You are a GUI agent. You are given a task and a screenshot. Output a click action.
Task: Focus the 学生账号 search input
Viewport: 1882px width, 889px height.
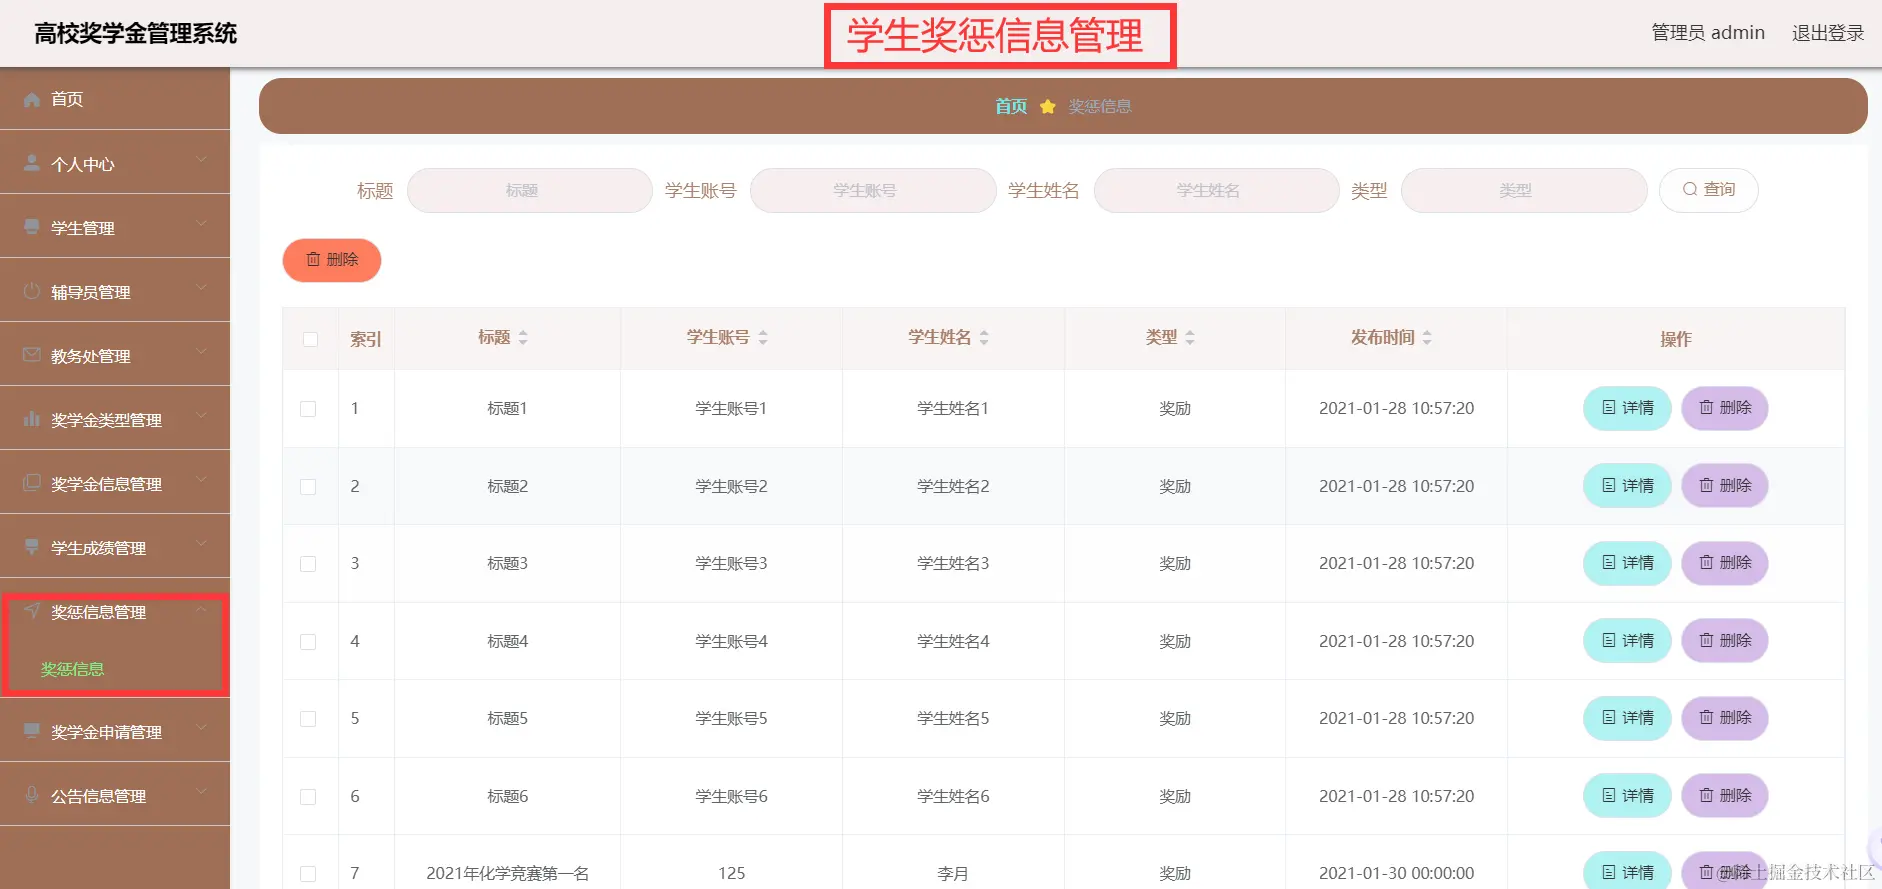pos(873,190)
